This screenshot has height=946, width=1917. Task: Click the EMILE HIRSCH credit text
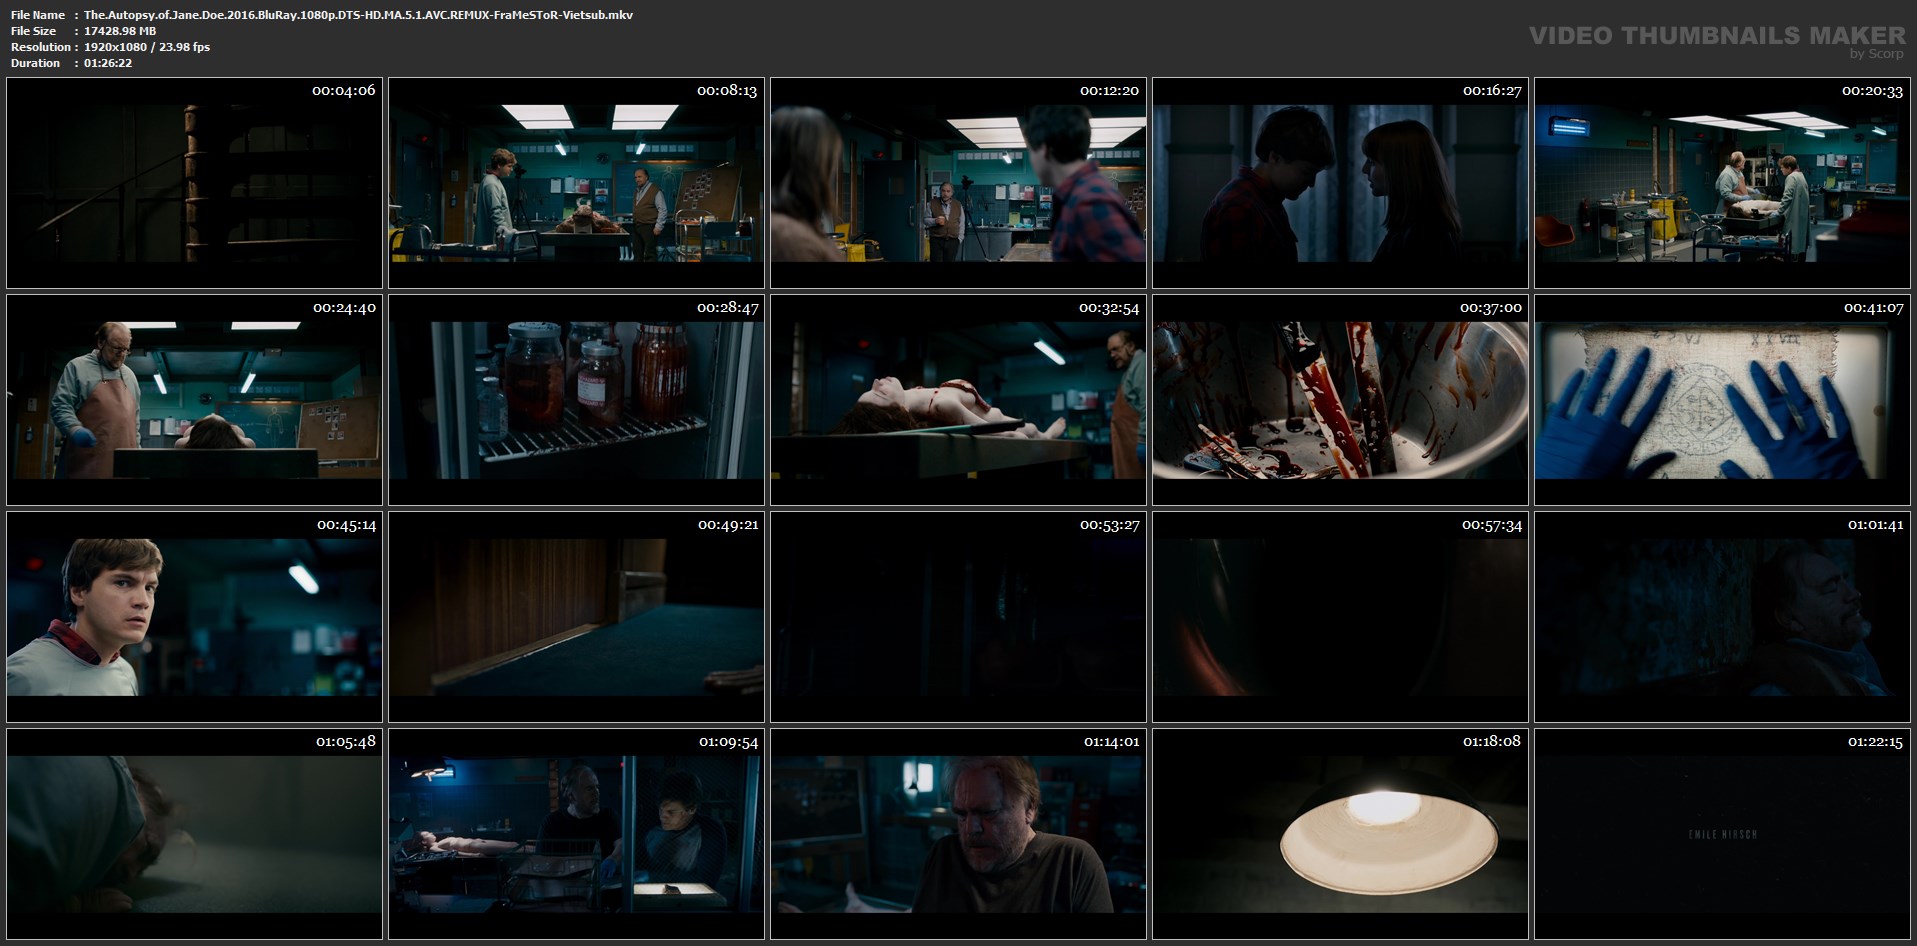coord(1722,834)
